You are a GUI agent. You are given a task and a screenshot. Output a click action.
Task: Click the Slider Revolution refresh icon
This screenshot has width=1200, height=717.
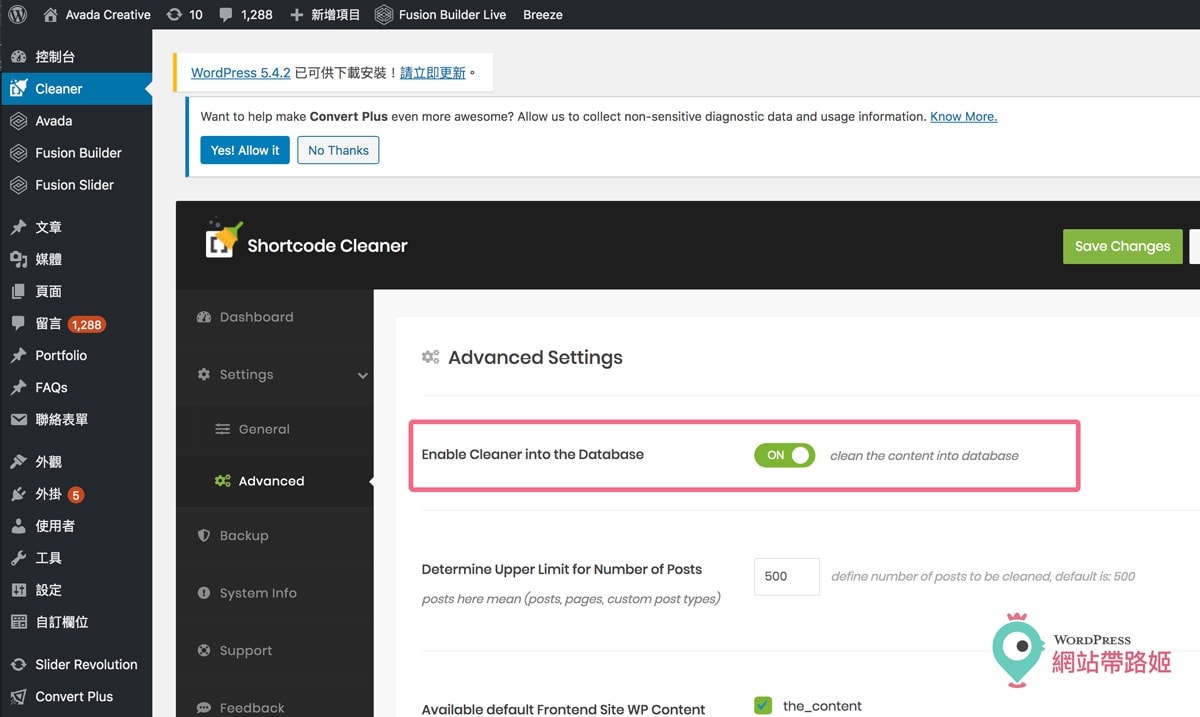[x=18, y=665]
